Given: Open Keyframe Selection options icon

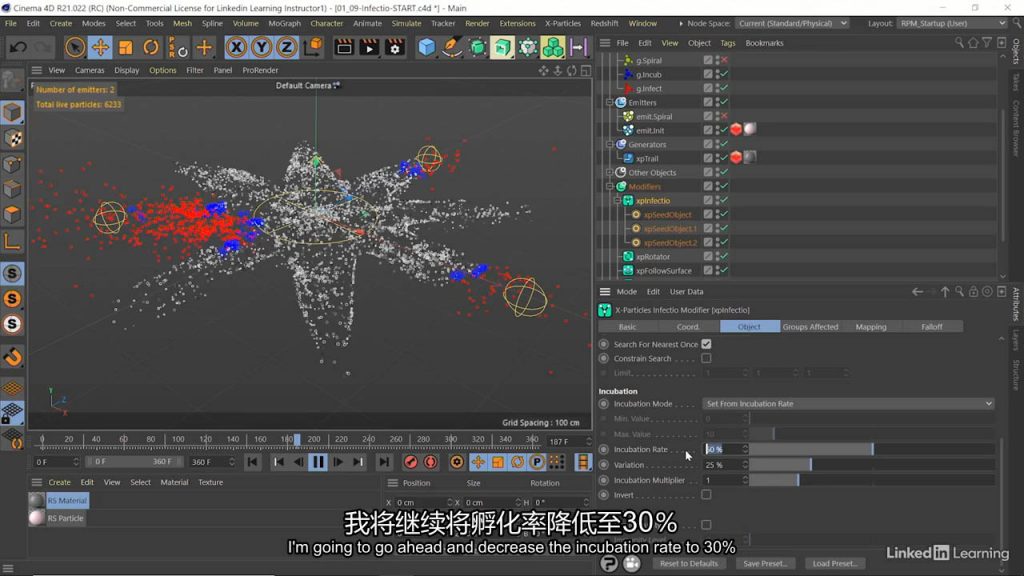Looking at the screenshot, I should click(456, 462).
